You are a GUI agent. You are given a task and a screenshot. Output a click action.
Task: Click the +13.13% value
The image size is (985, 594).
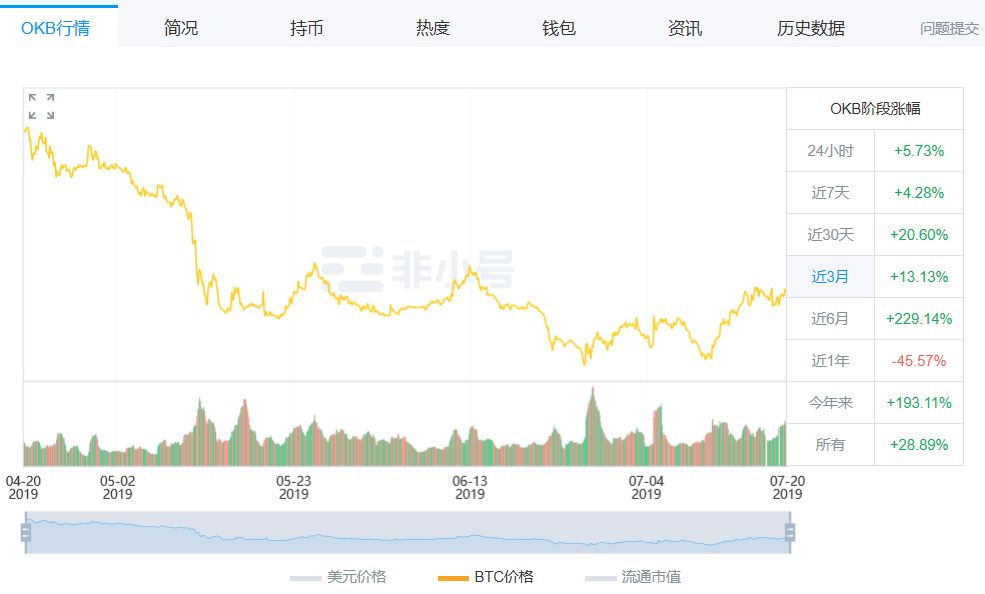point(918,277)
